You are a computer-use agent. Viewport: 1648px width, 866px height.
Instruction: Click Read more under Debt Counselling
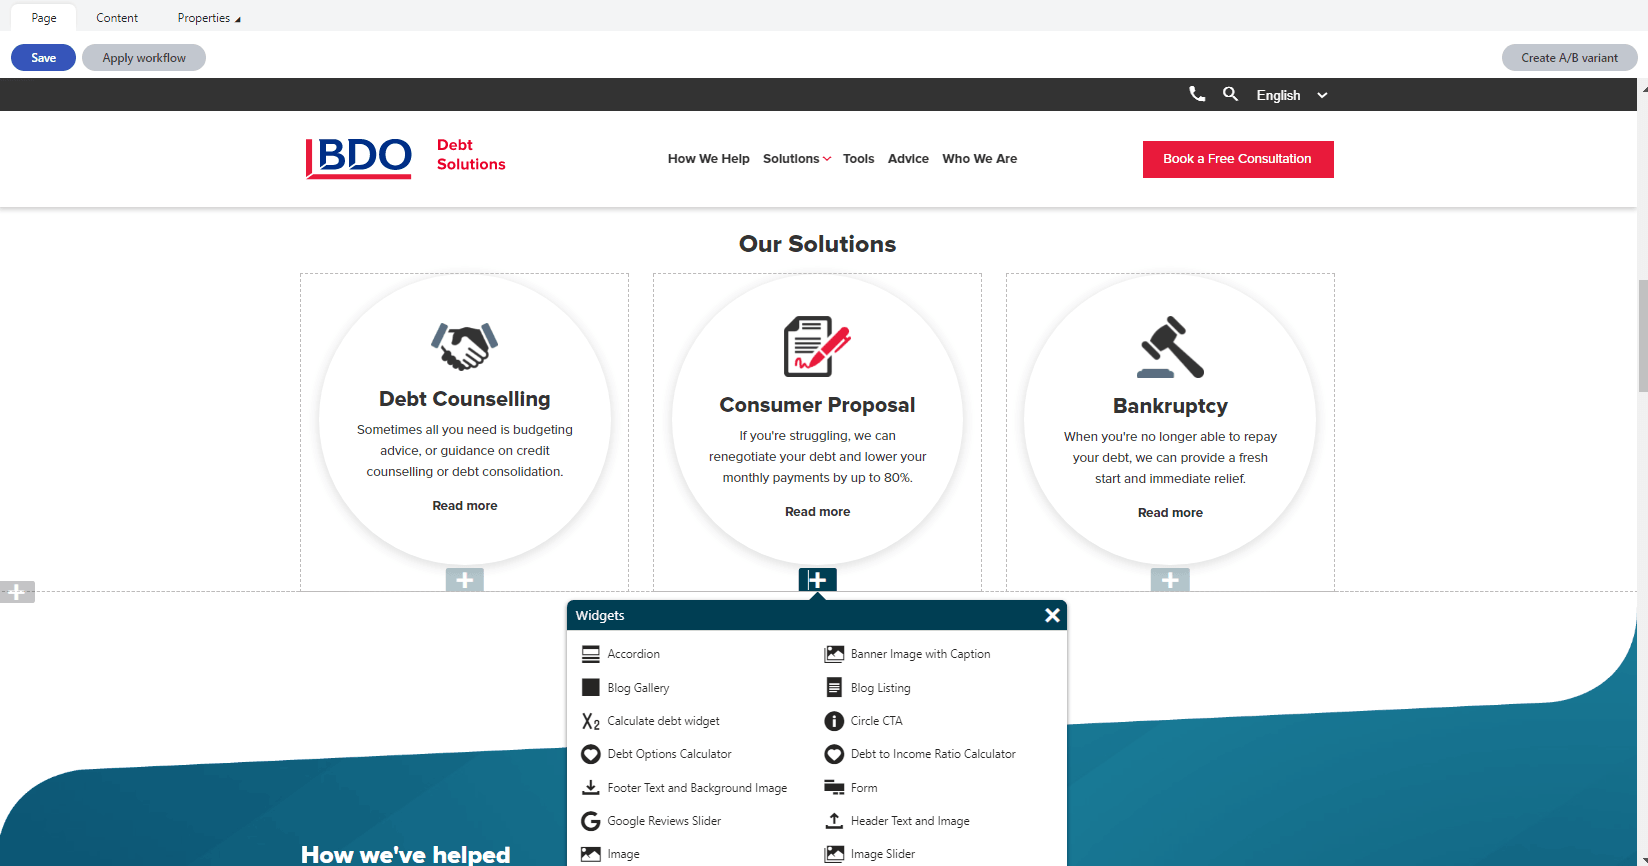pyautogui.click(x=465, y=506)
